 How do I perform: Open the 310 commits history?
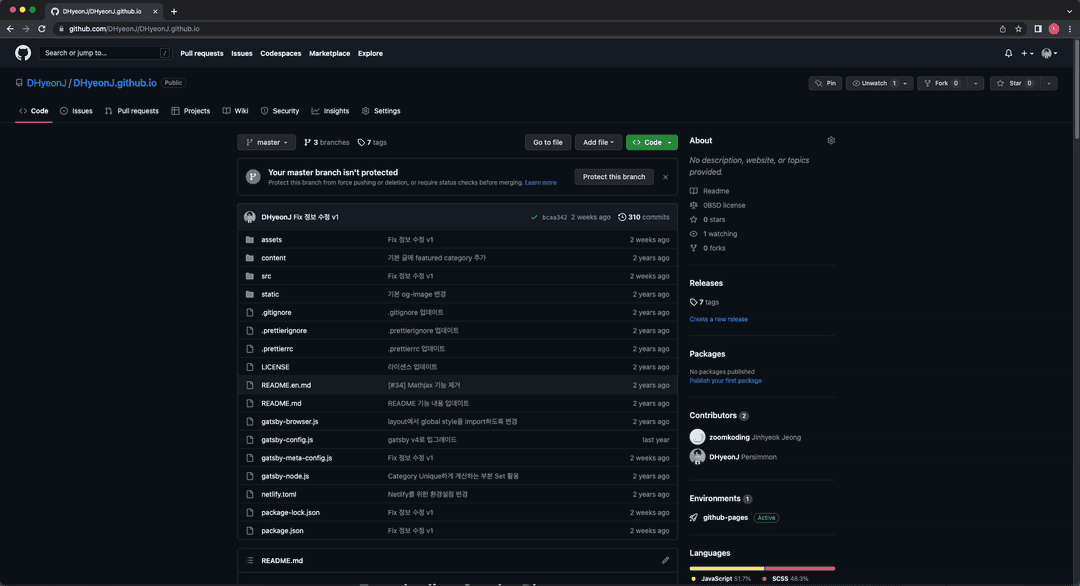pos(643,217)
